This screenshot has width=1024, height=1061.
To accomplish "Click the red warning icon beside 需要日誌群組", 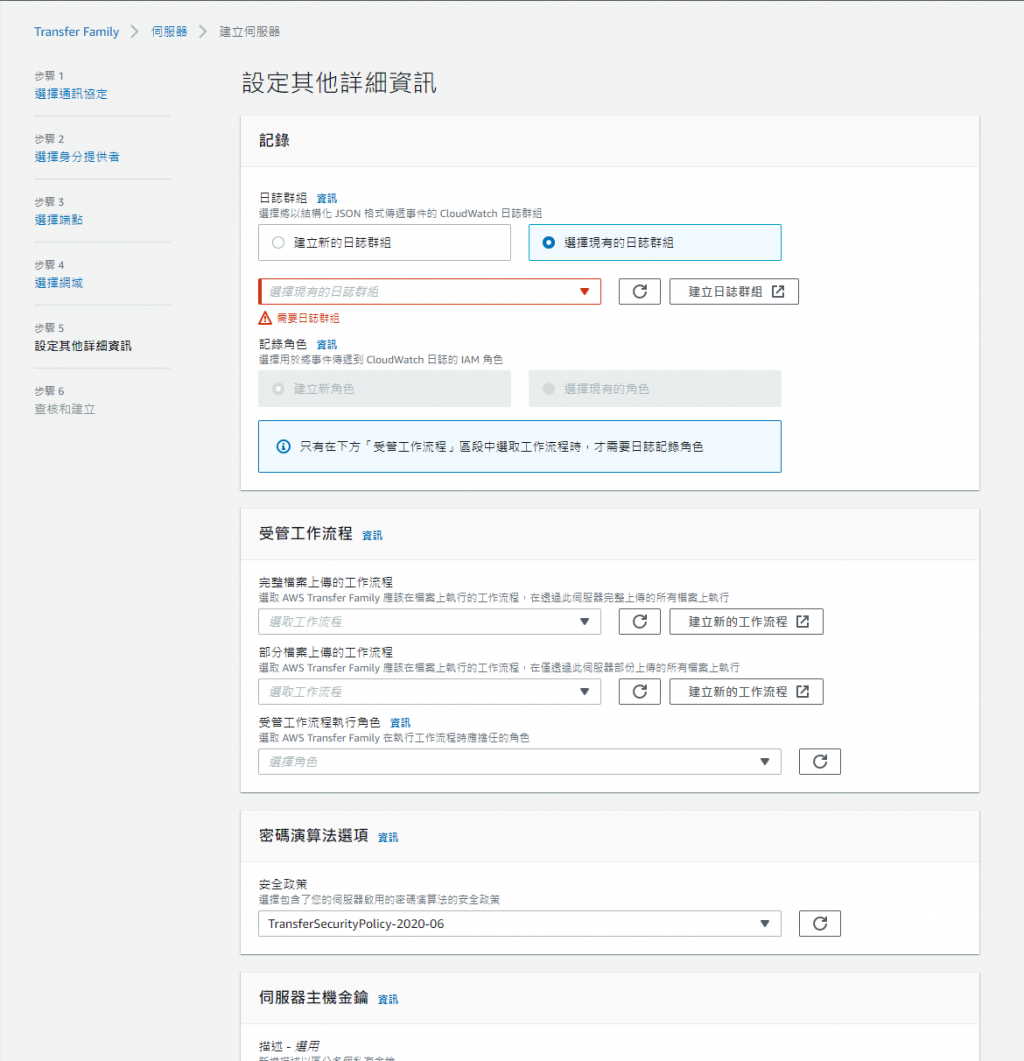I will 265,318.
